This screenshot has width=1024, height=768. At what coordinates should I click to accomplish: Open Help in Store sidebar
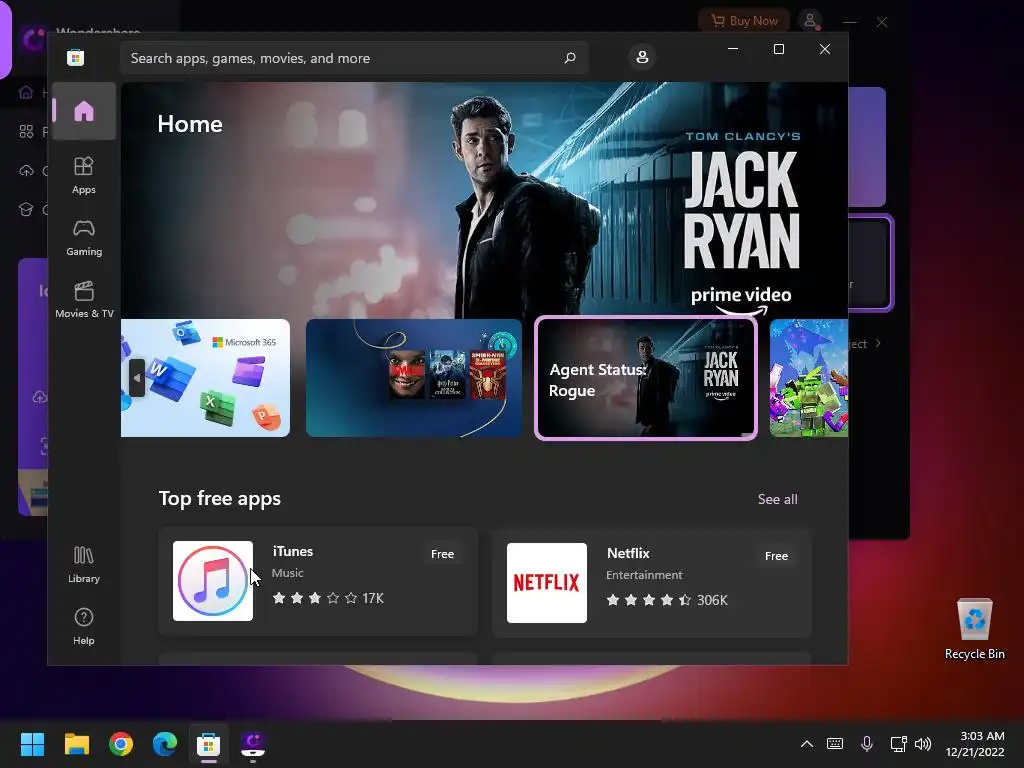point(84,627)
